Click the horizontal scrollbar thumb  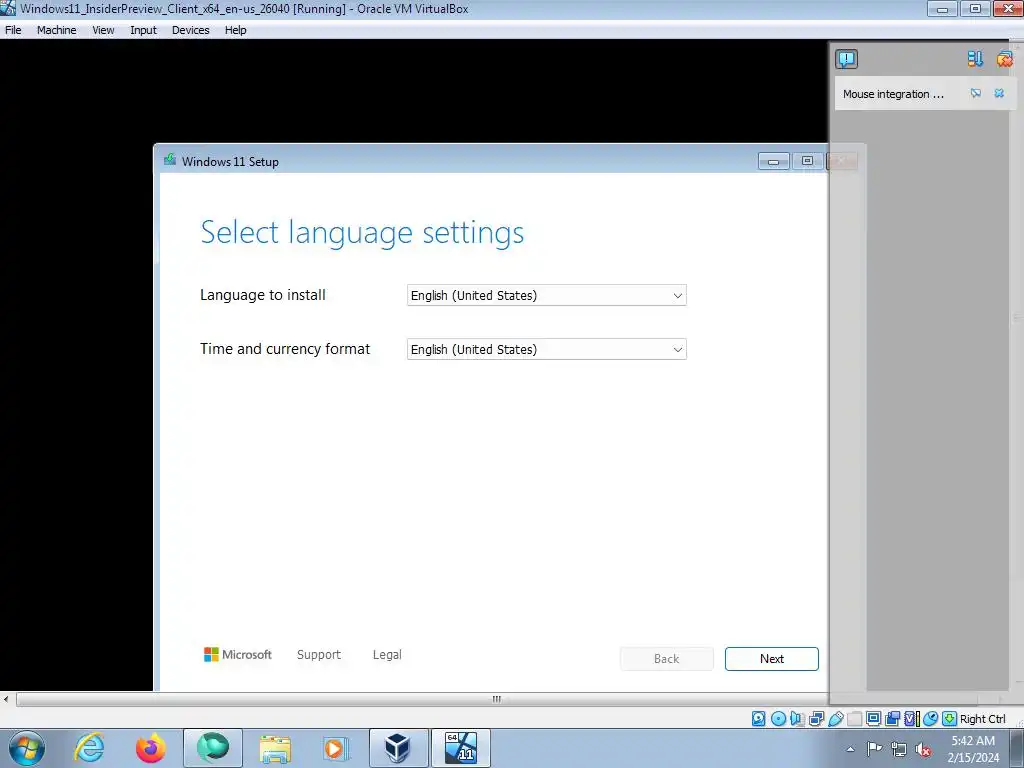point(495,699)
